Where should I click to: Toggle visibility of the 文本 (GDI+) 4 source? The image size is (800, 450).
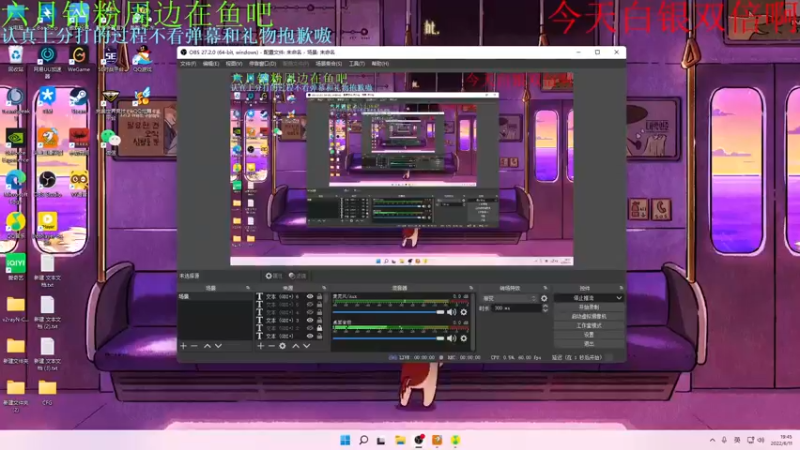[310, 312]
